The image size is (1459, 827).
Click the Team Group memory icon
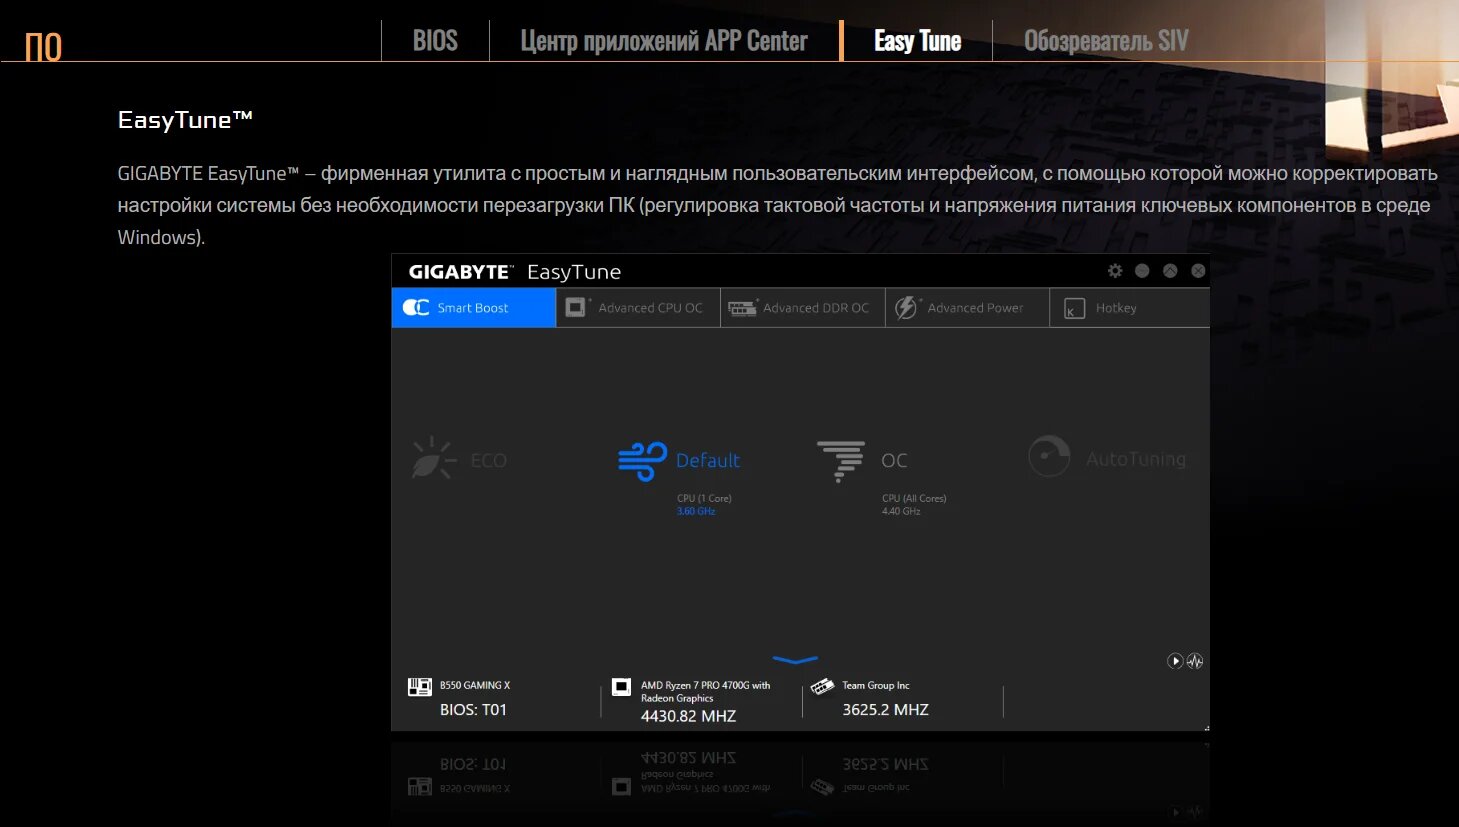pyautogui.click(x=822, y=686)
